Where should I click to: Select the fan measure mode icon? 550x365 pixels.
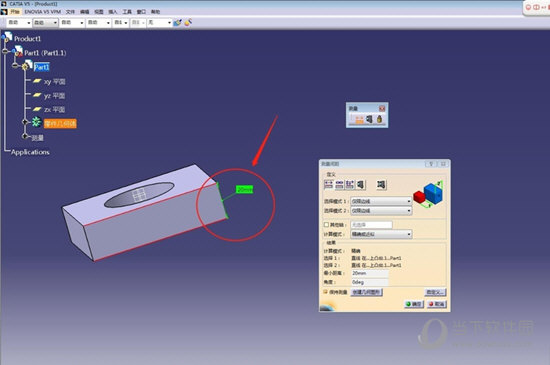point(350,184)
